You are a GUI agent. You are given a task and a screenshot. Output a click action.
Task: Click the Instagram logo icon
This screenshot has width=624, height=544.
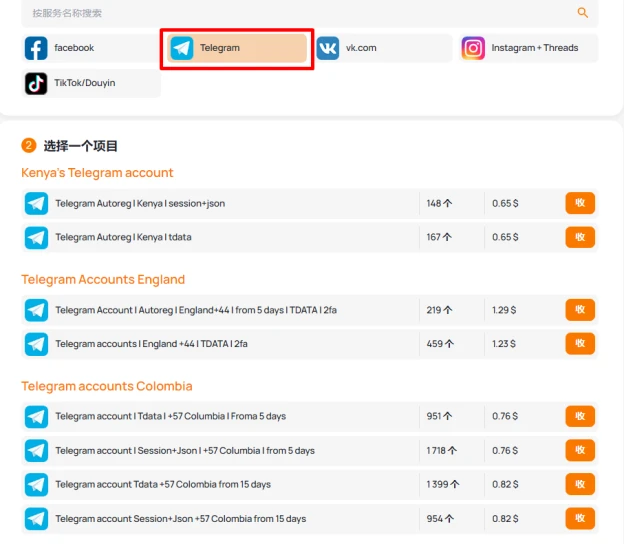click(x=473, y=48)
